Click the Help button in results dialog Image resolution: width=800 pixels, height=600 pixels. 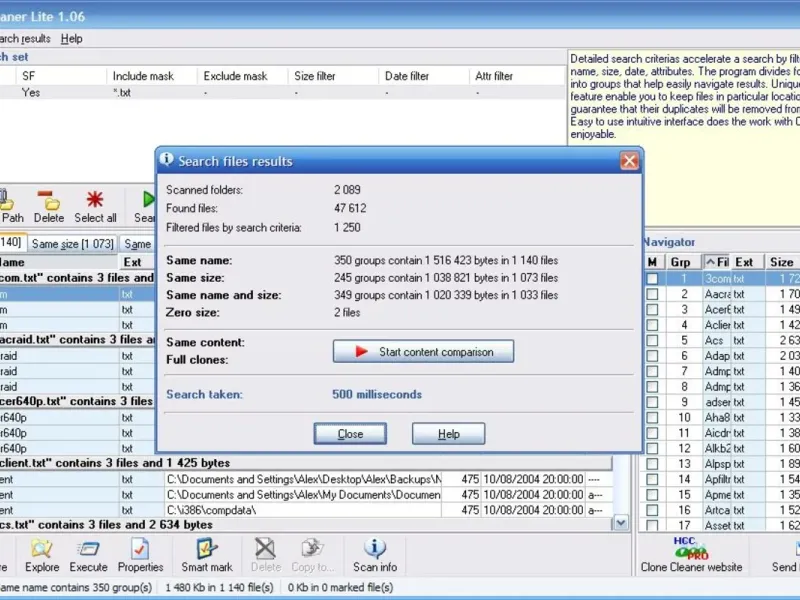click(448, 434)
